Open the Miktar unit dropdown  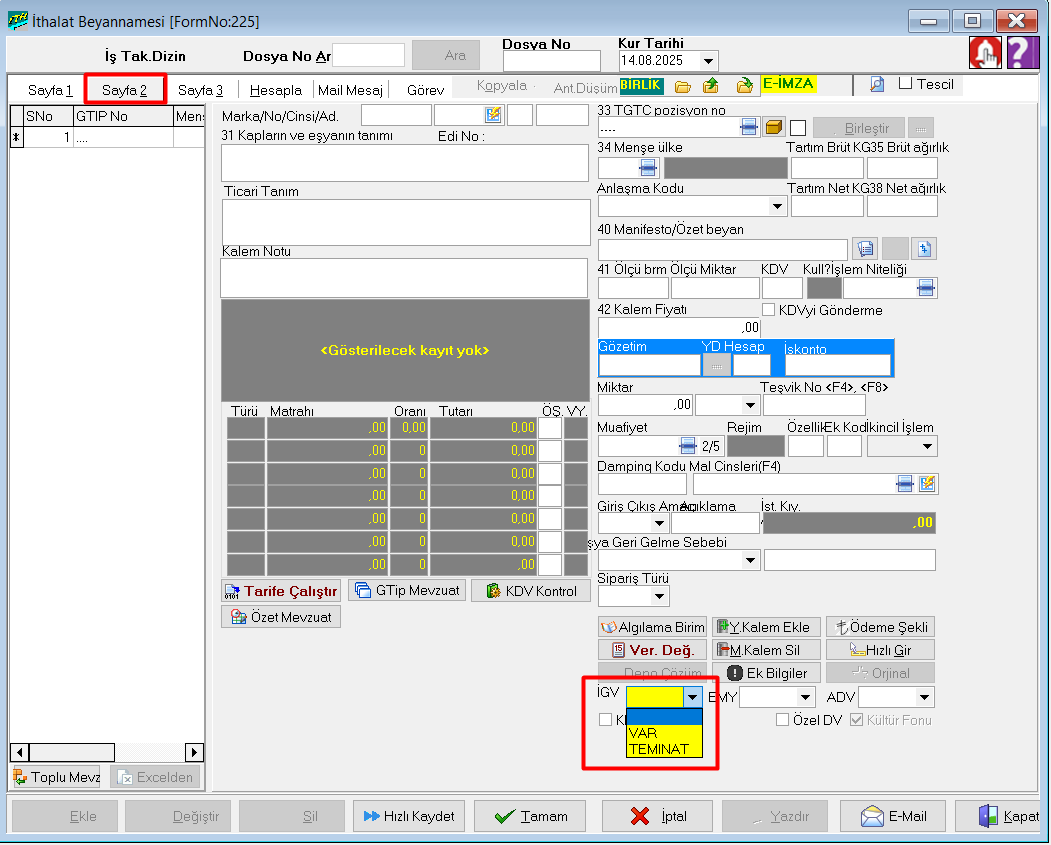point(750,405)
